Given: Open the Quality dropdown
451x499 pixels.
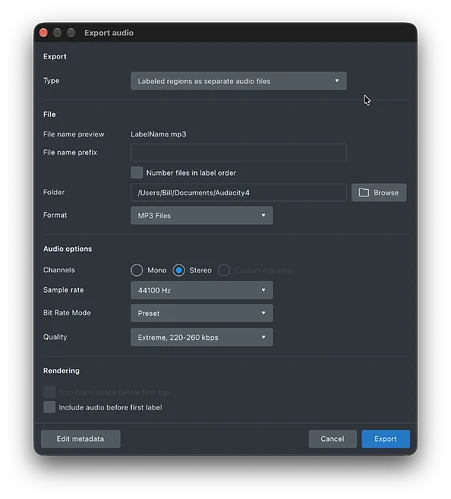Looking at the screenshot, I should pos(202,337).
